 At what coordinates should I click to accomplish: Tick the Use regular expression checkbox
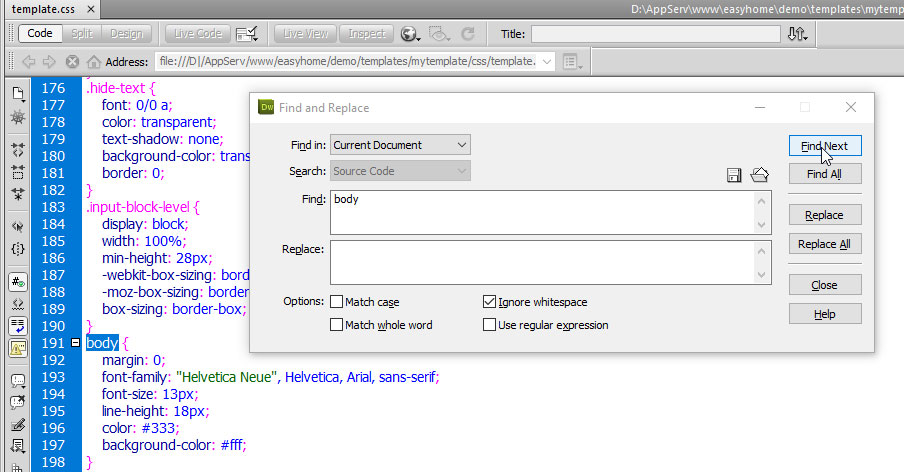point(489,325)
